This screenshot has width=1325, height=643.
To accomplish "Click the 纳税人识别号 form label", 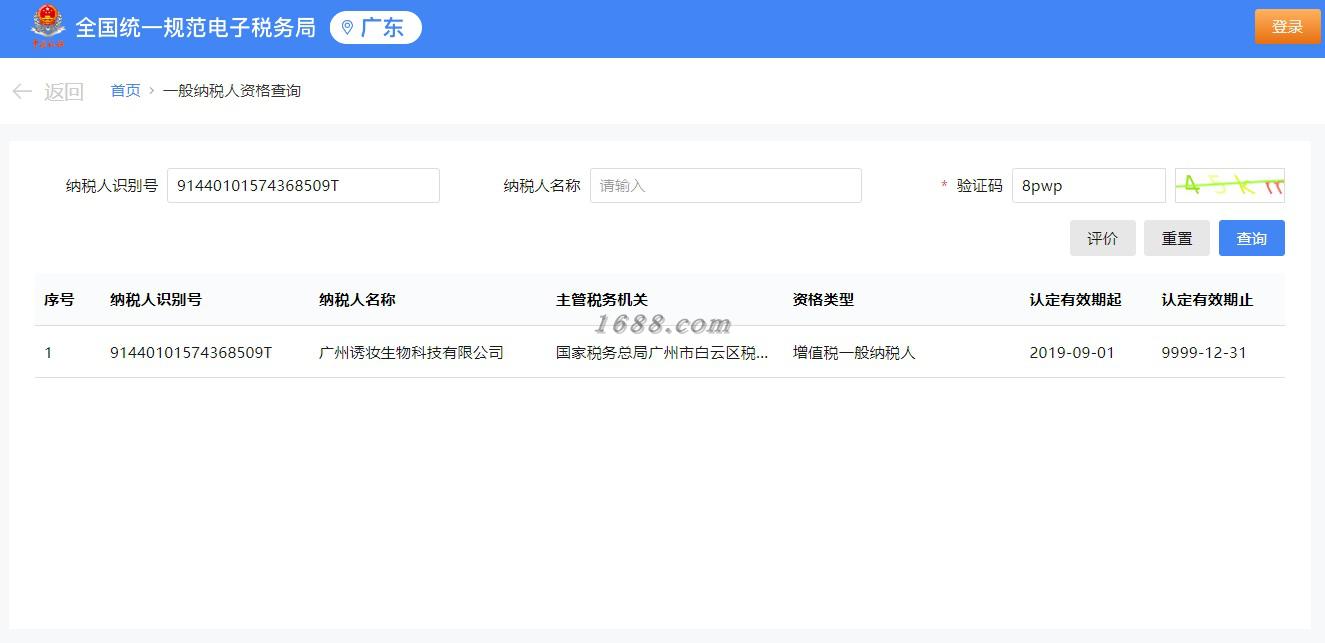I will (x=112, y=185).
